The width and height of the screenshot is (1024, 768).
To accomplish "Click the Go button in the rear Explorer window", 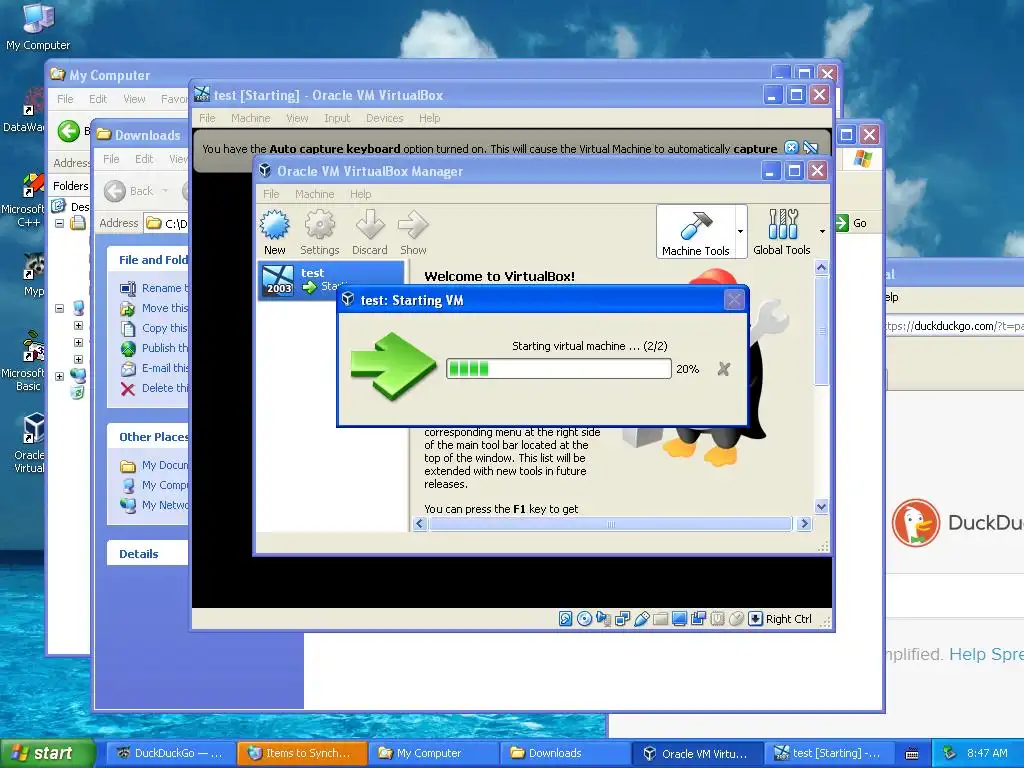I will (x=852, y=223).
